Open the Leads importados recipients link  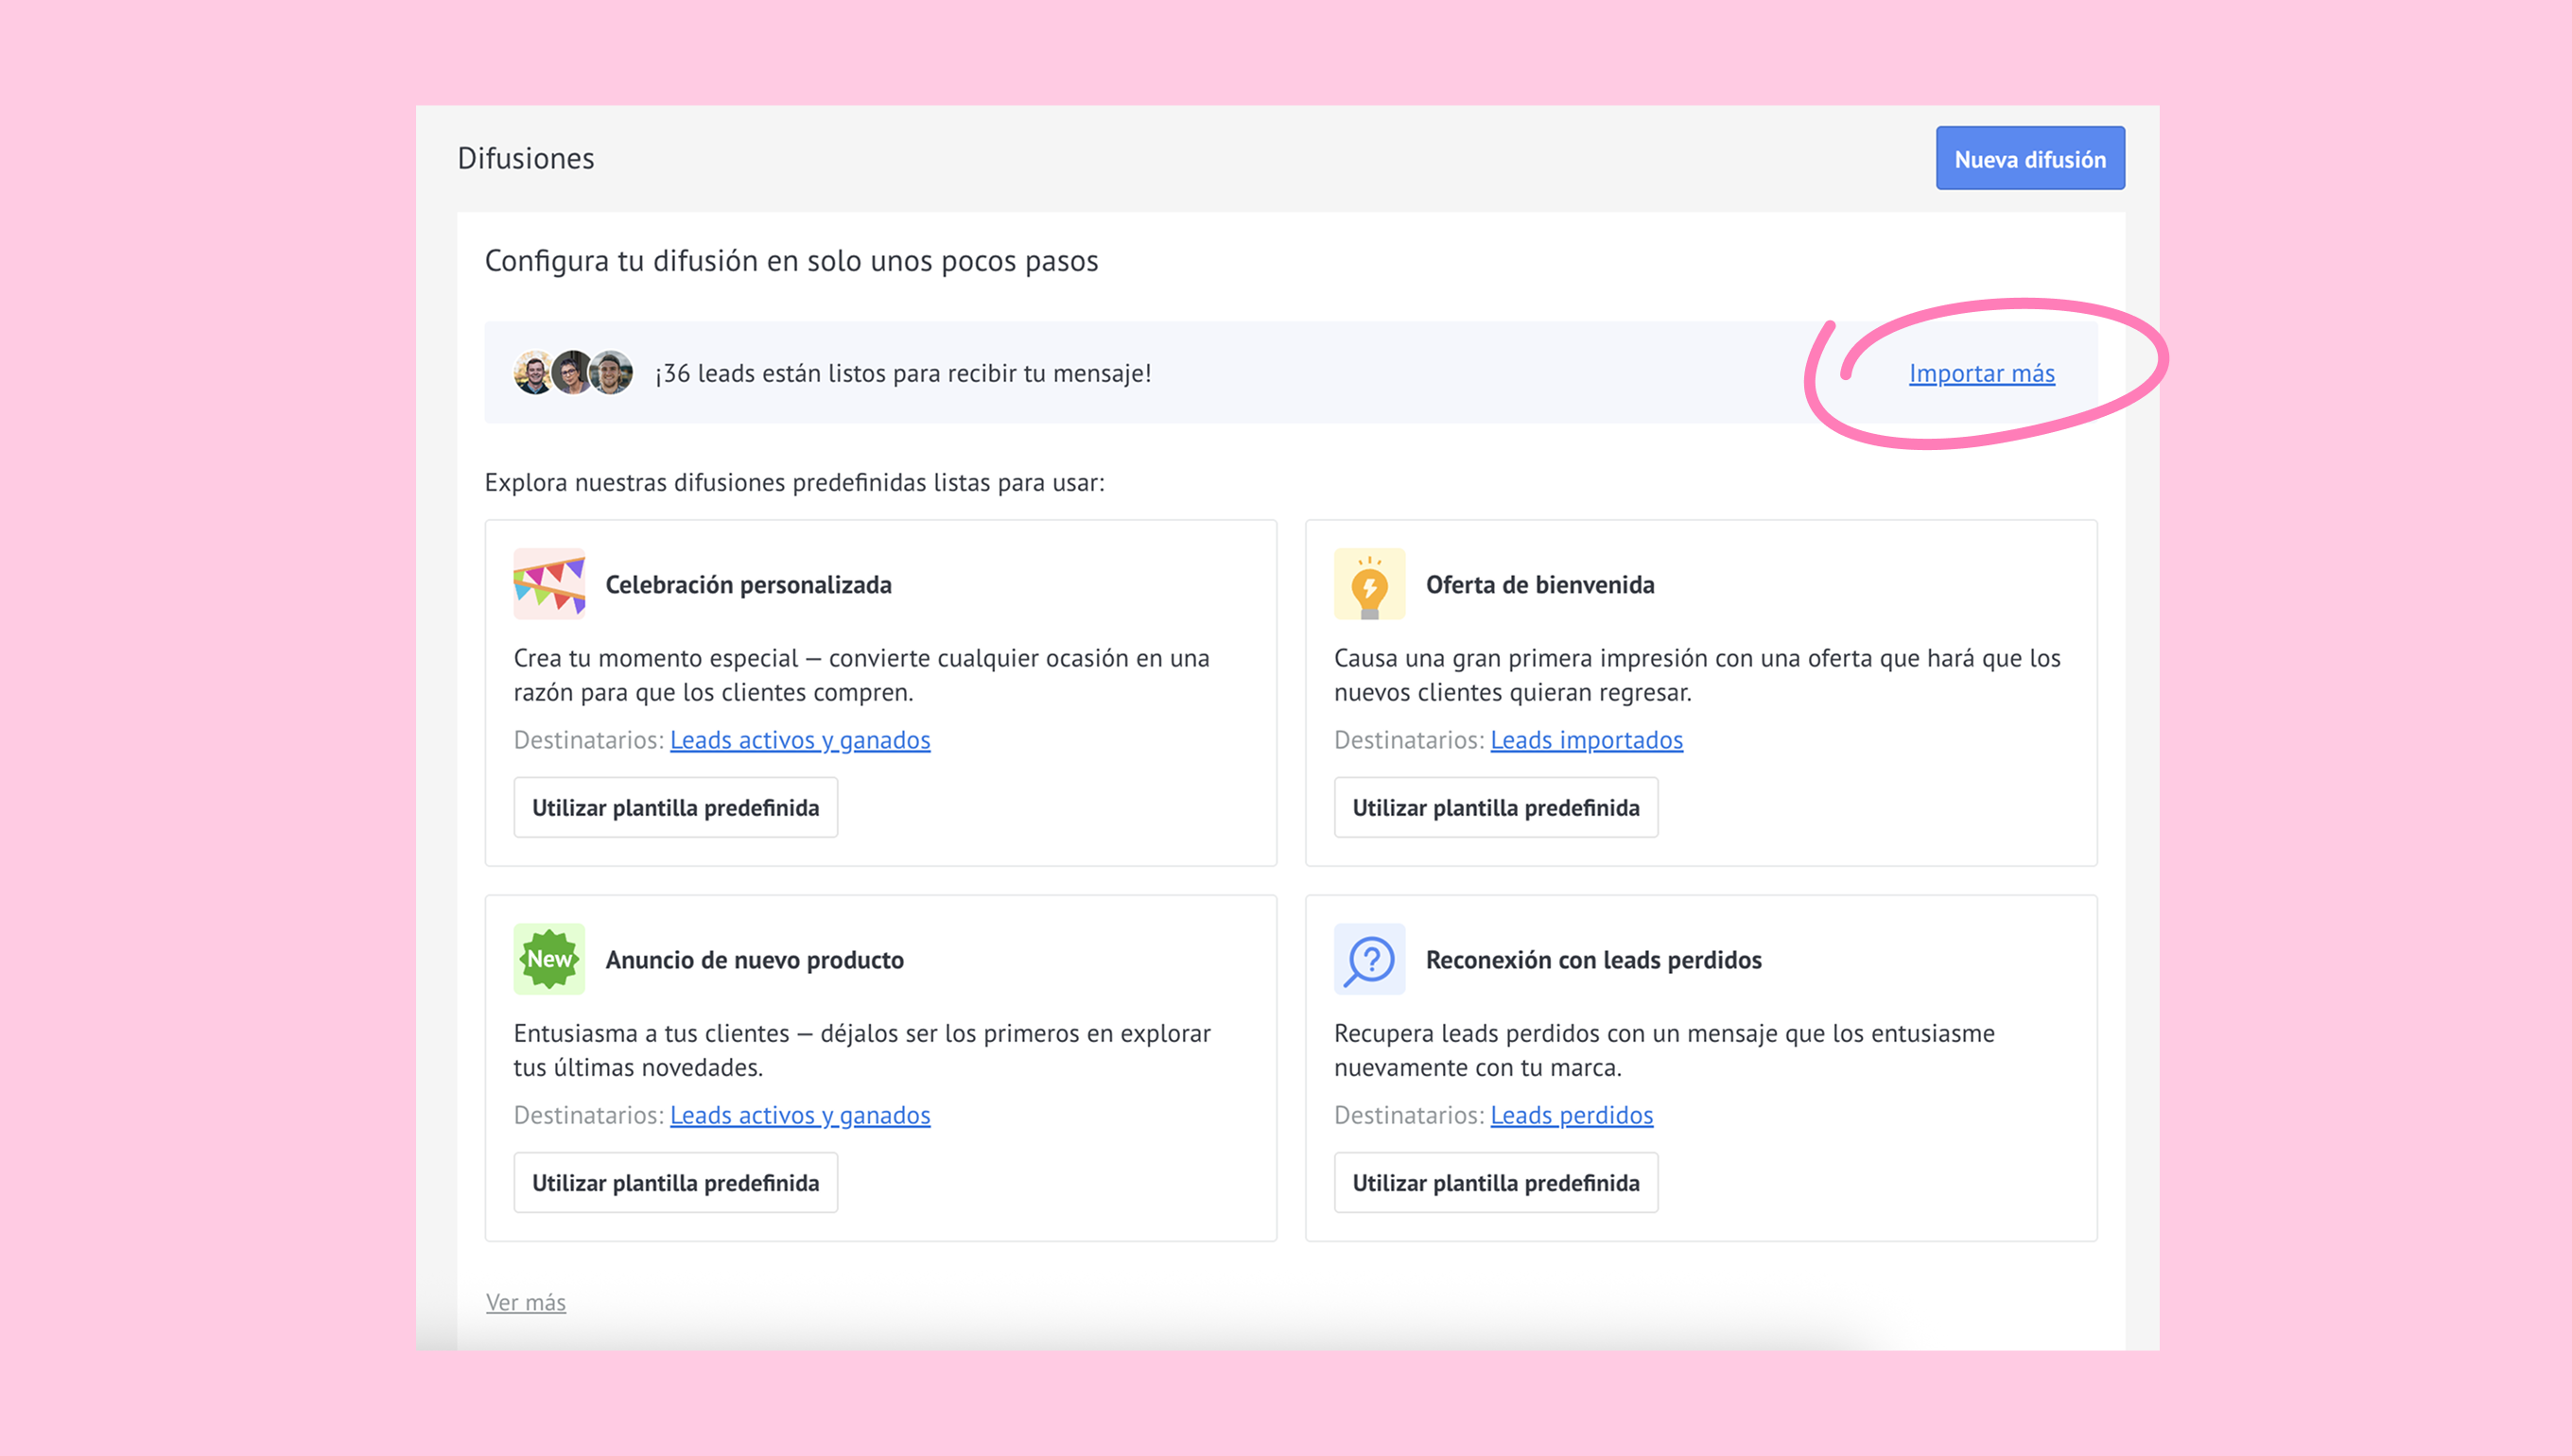(x=1586, y=740)
